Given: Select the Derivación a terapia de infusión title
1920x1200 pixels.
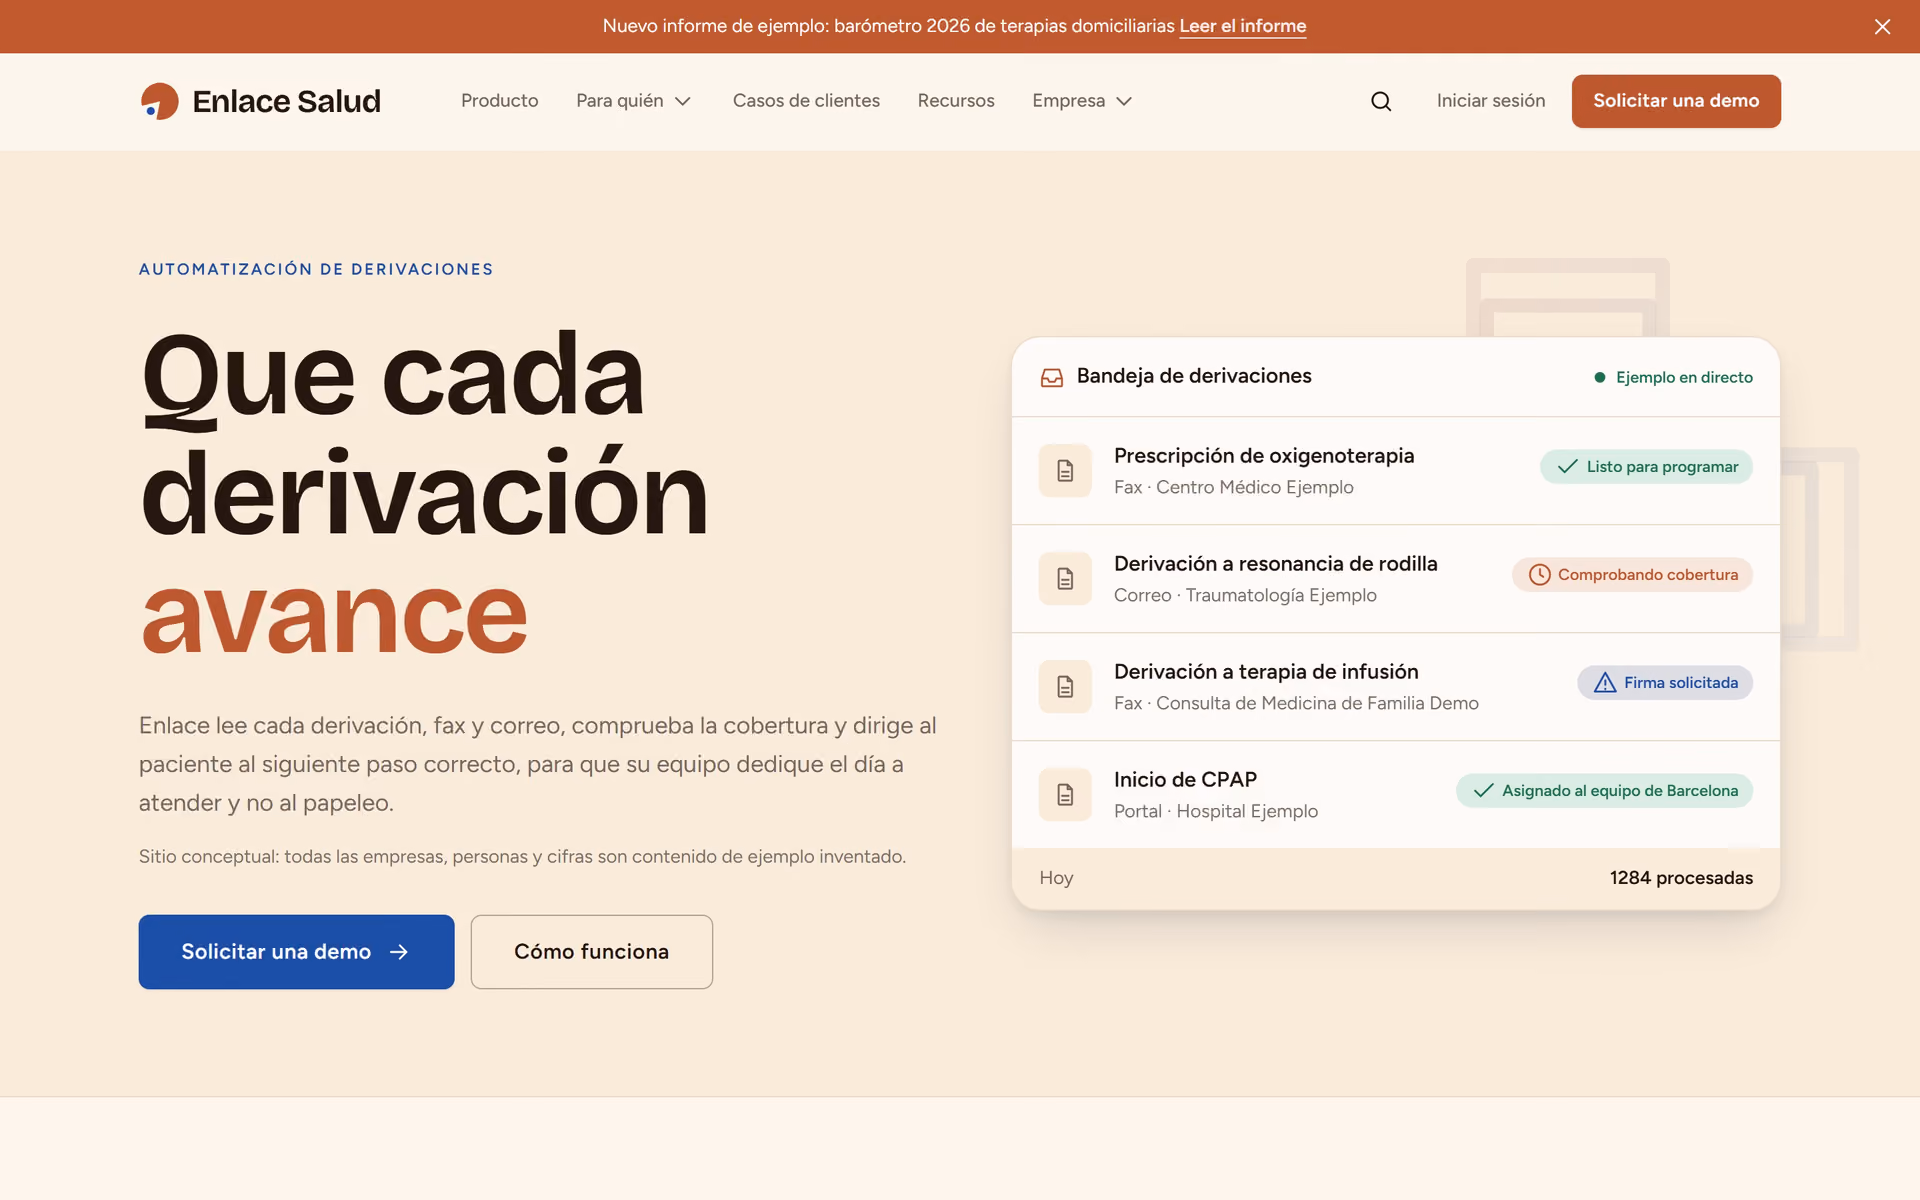Looking at the screenshot, I should (1266, 672).
